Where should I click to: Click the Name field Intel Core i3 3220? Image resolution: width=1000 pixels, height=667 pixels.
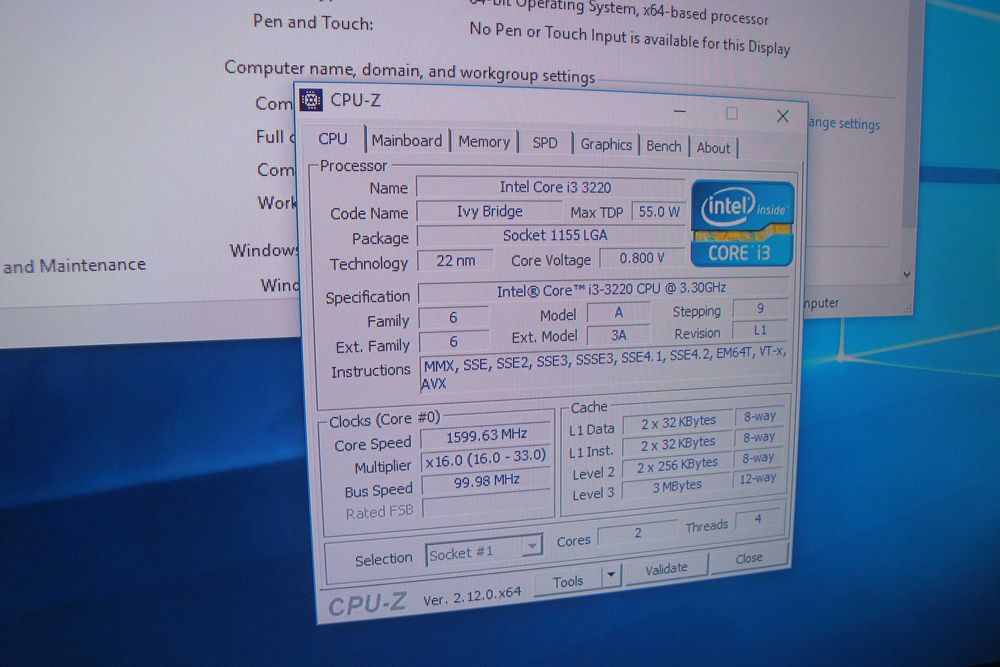[x=552, y=187]
